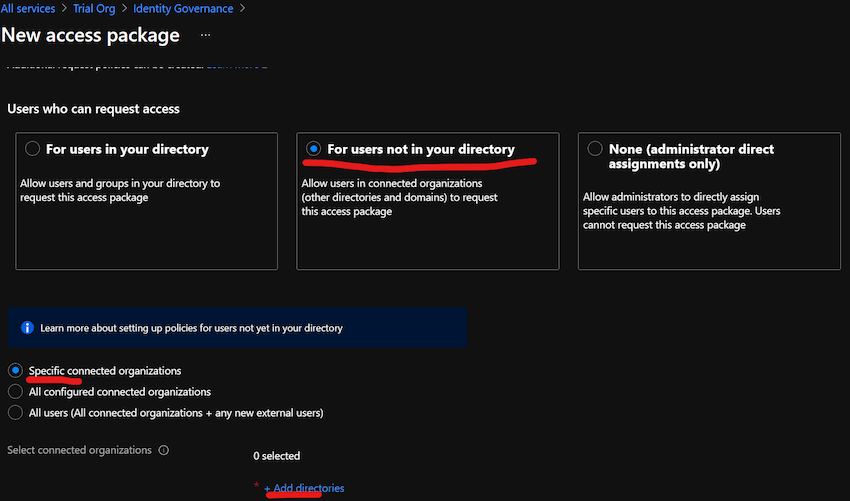Select For users not in your directory option
This screenshot has width=850, height=501.
tap(314, 149)
